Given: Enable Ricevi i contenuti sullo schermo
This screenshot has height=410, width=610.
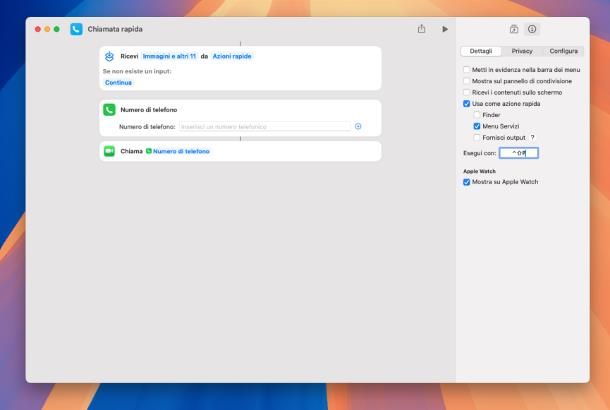Looking at the screenshot, I should (466, 92).
